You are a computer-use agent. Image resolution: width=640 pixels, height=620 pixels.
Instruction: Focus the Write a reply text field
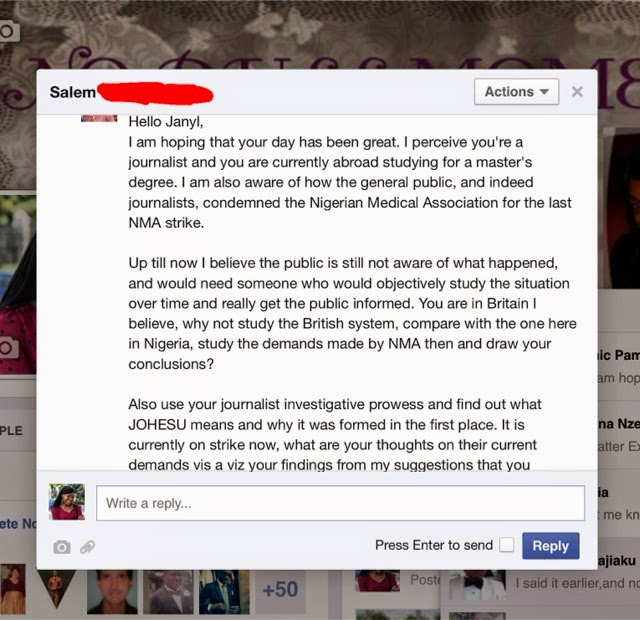pyautogui.click(x=340, y=503)
